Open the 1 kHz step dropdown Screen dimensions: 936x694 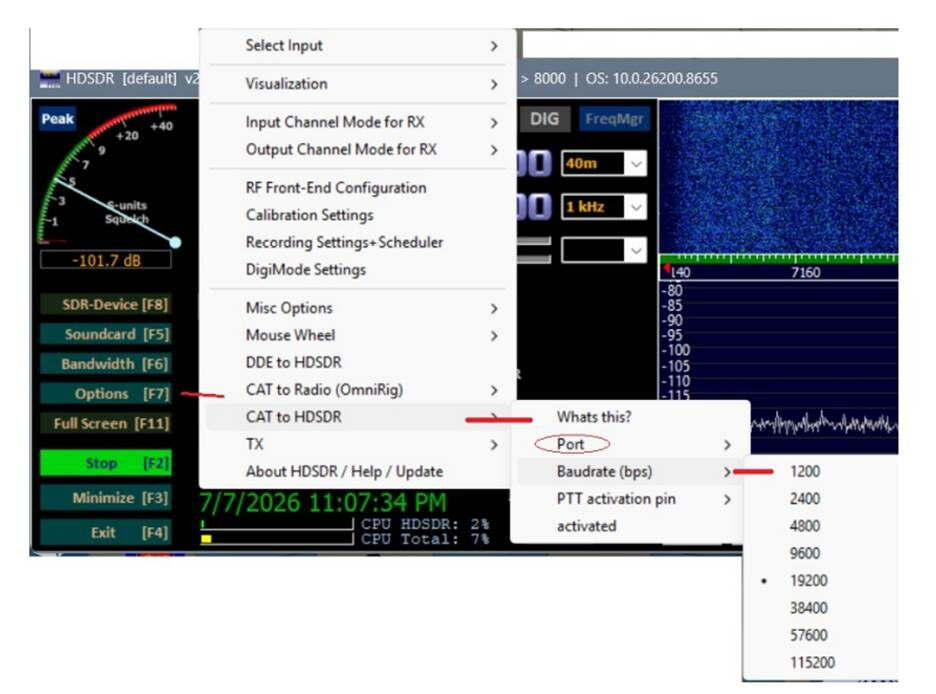click(604, 207)
